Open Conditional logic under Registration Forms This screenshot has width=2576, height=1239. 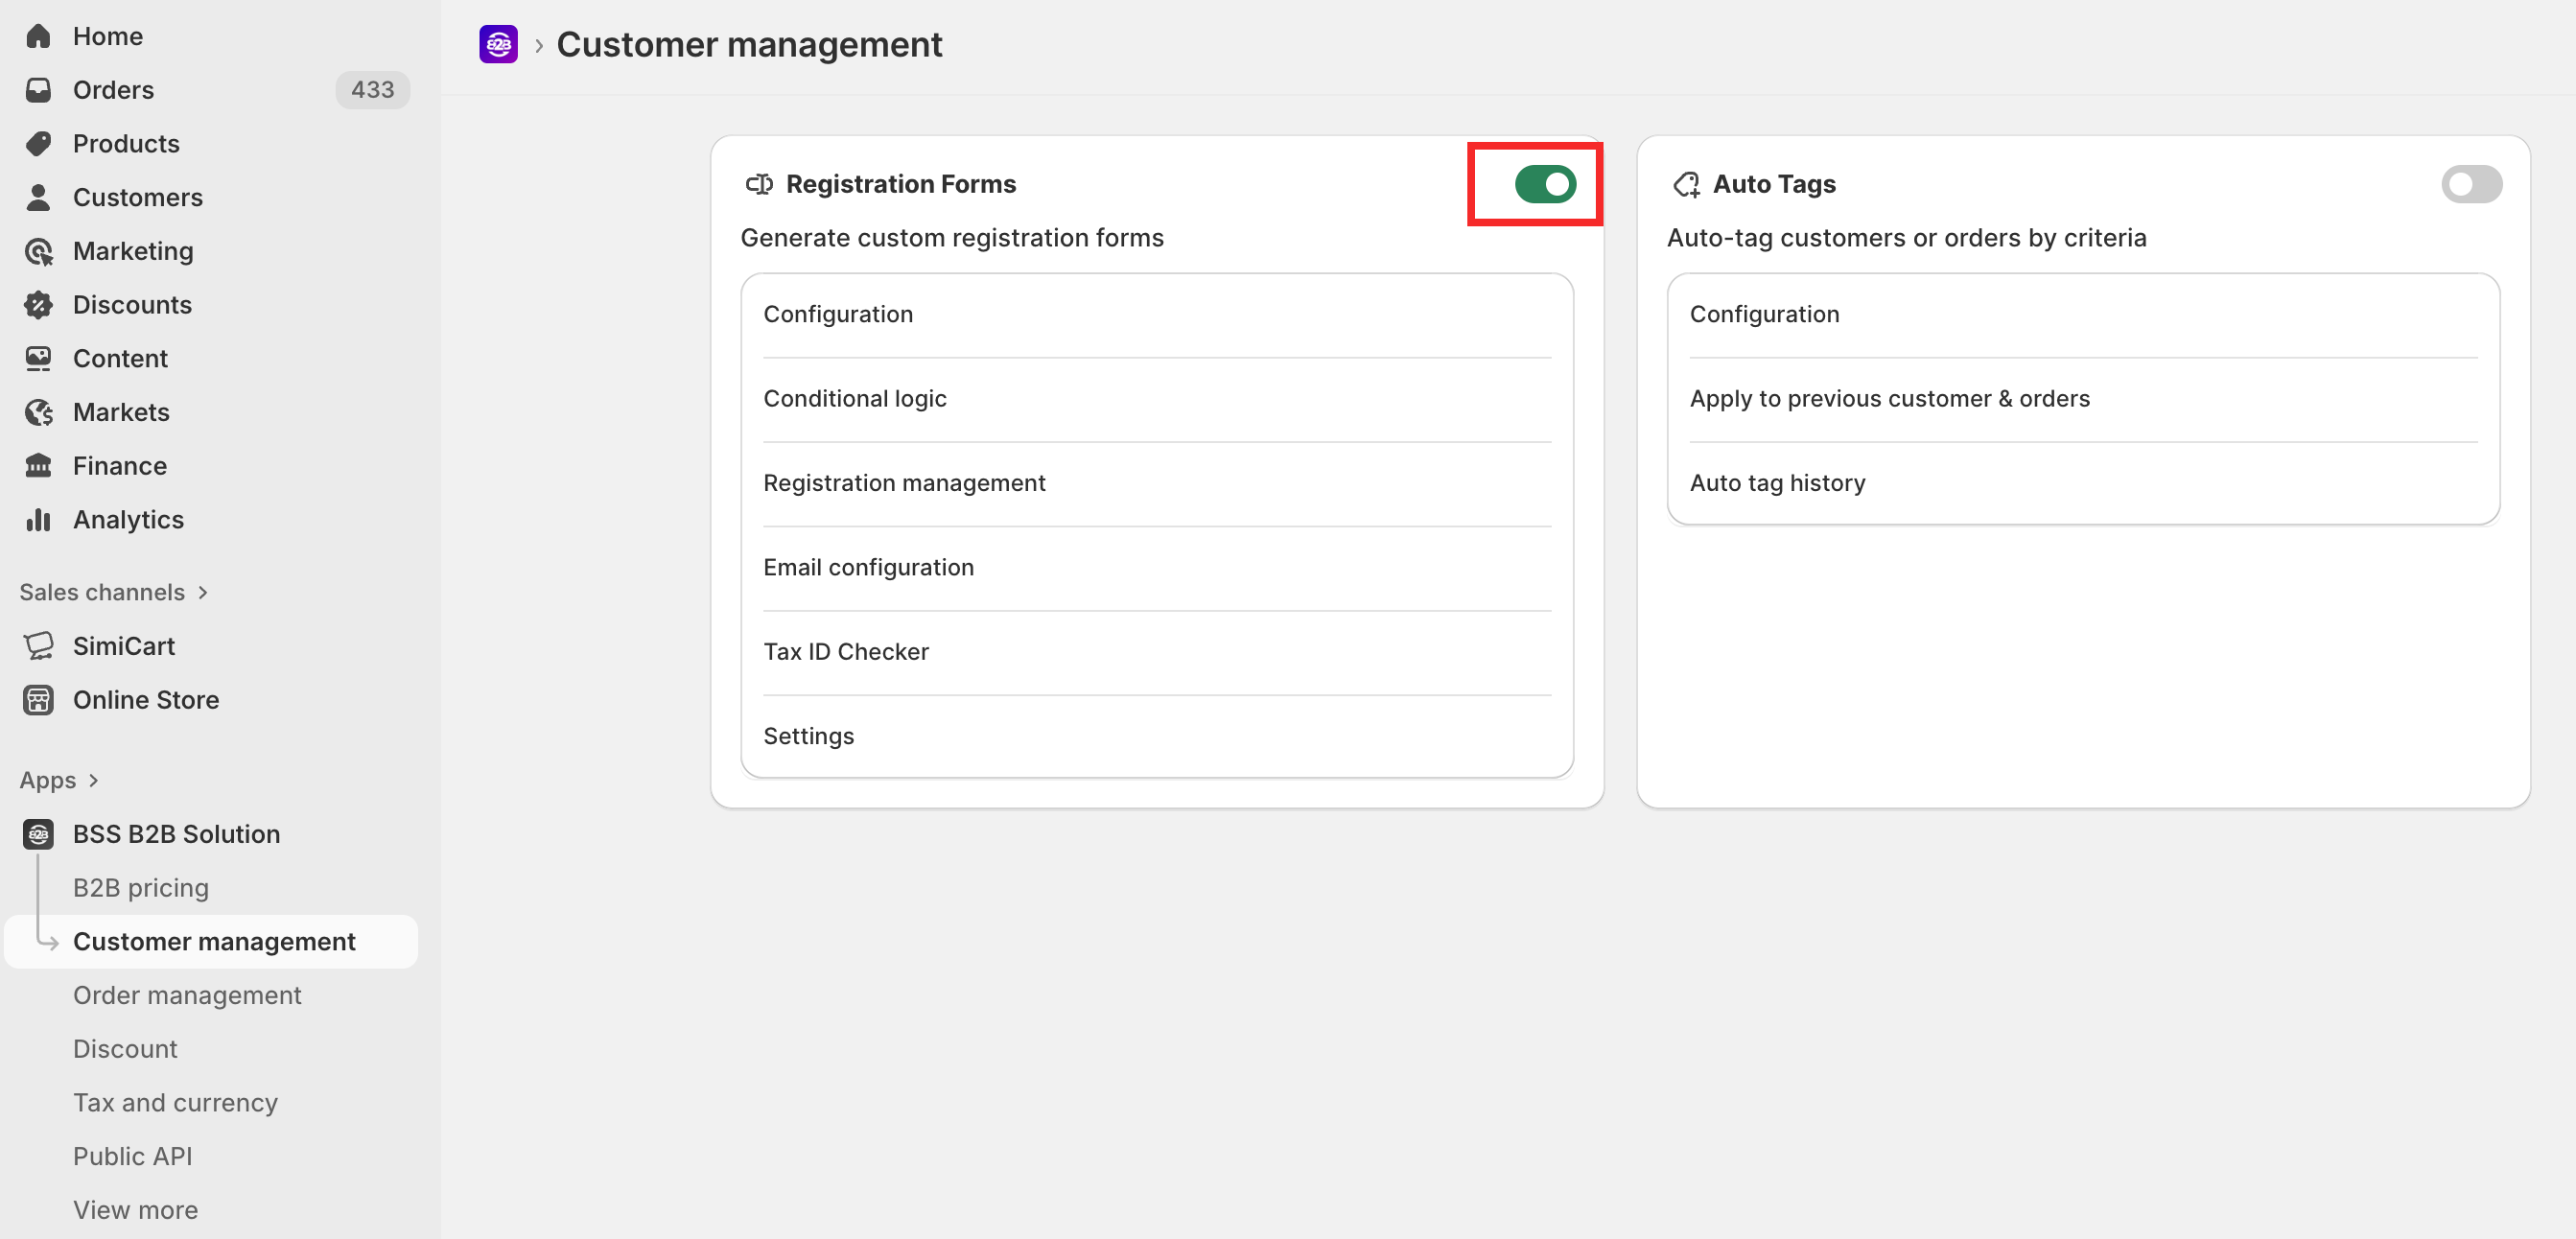click(x=855, y=399)
